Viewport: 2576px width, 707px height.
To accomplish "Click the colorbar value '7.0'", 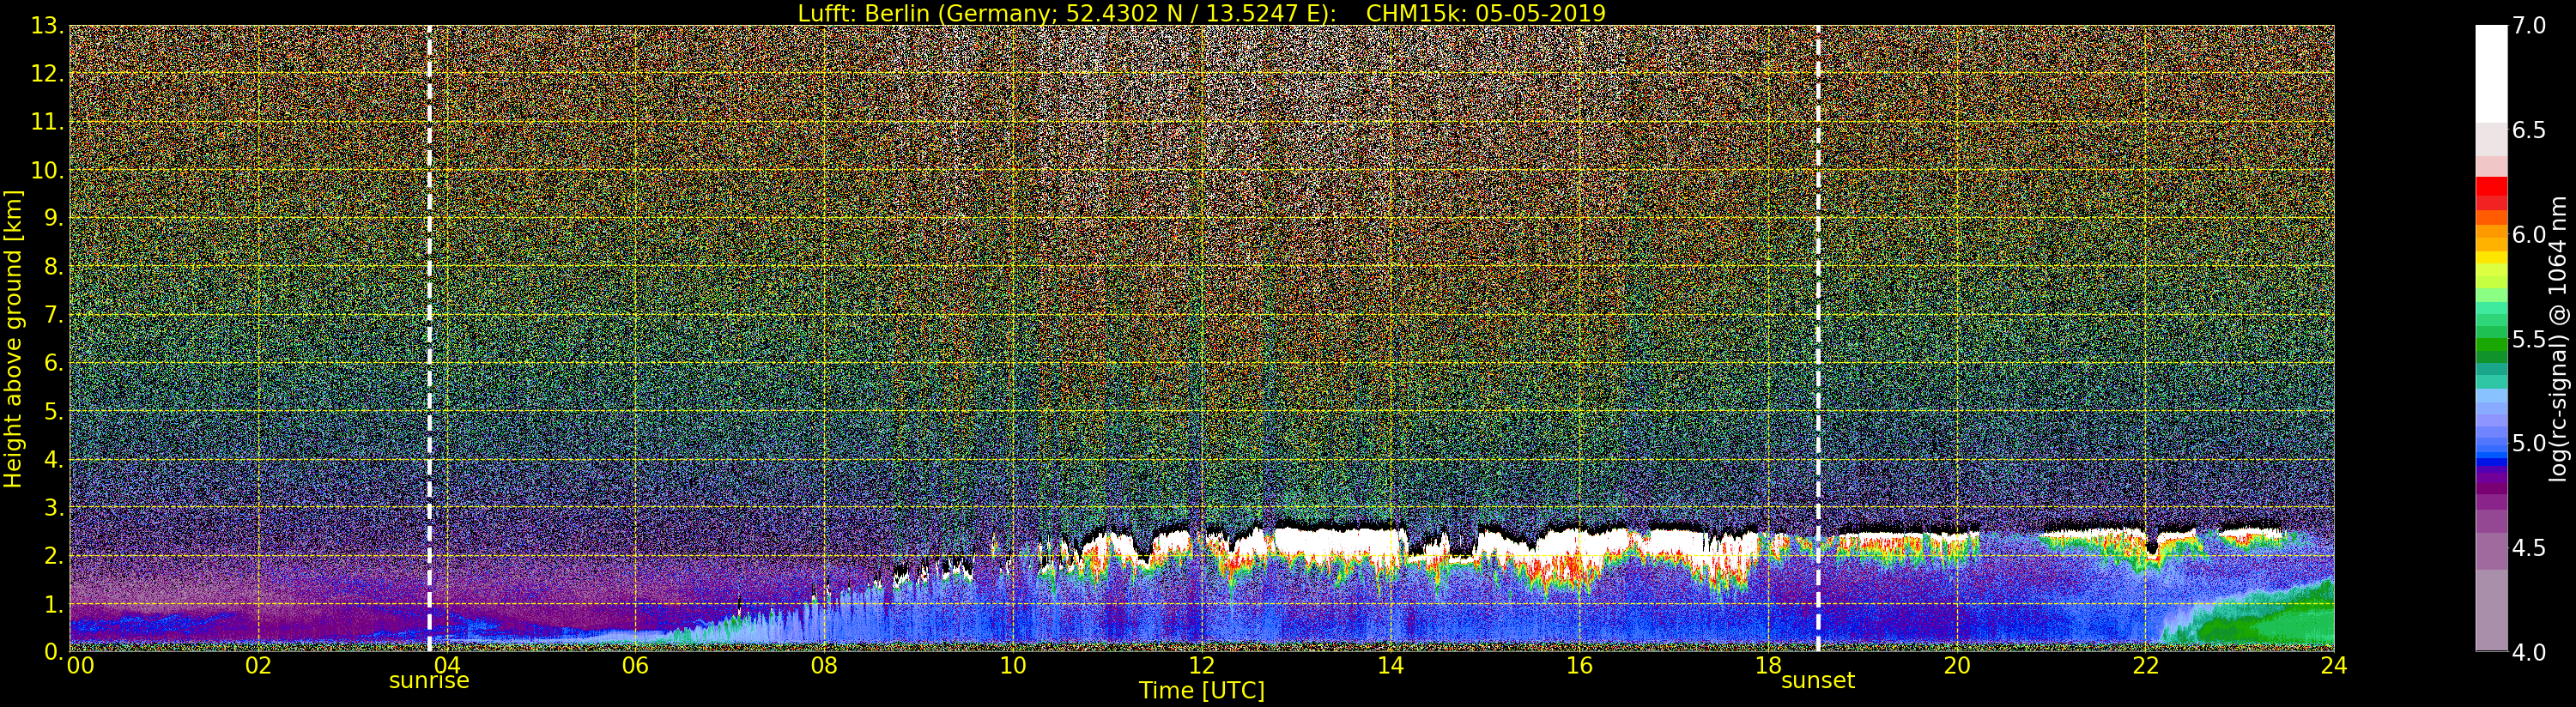I will pos(2529,25).
